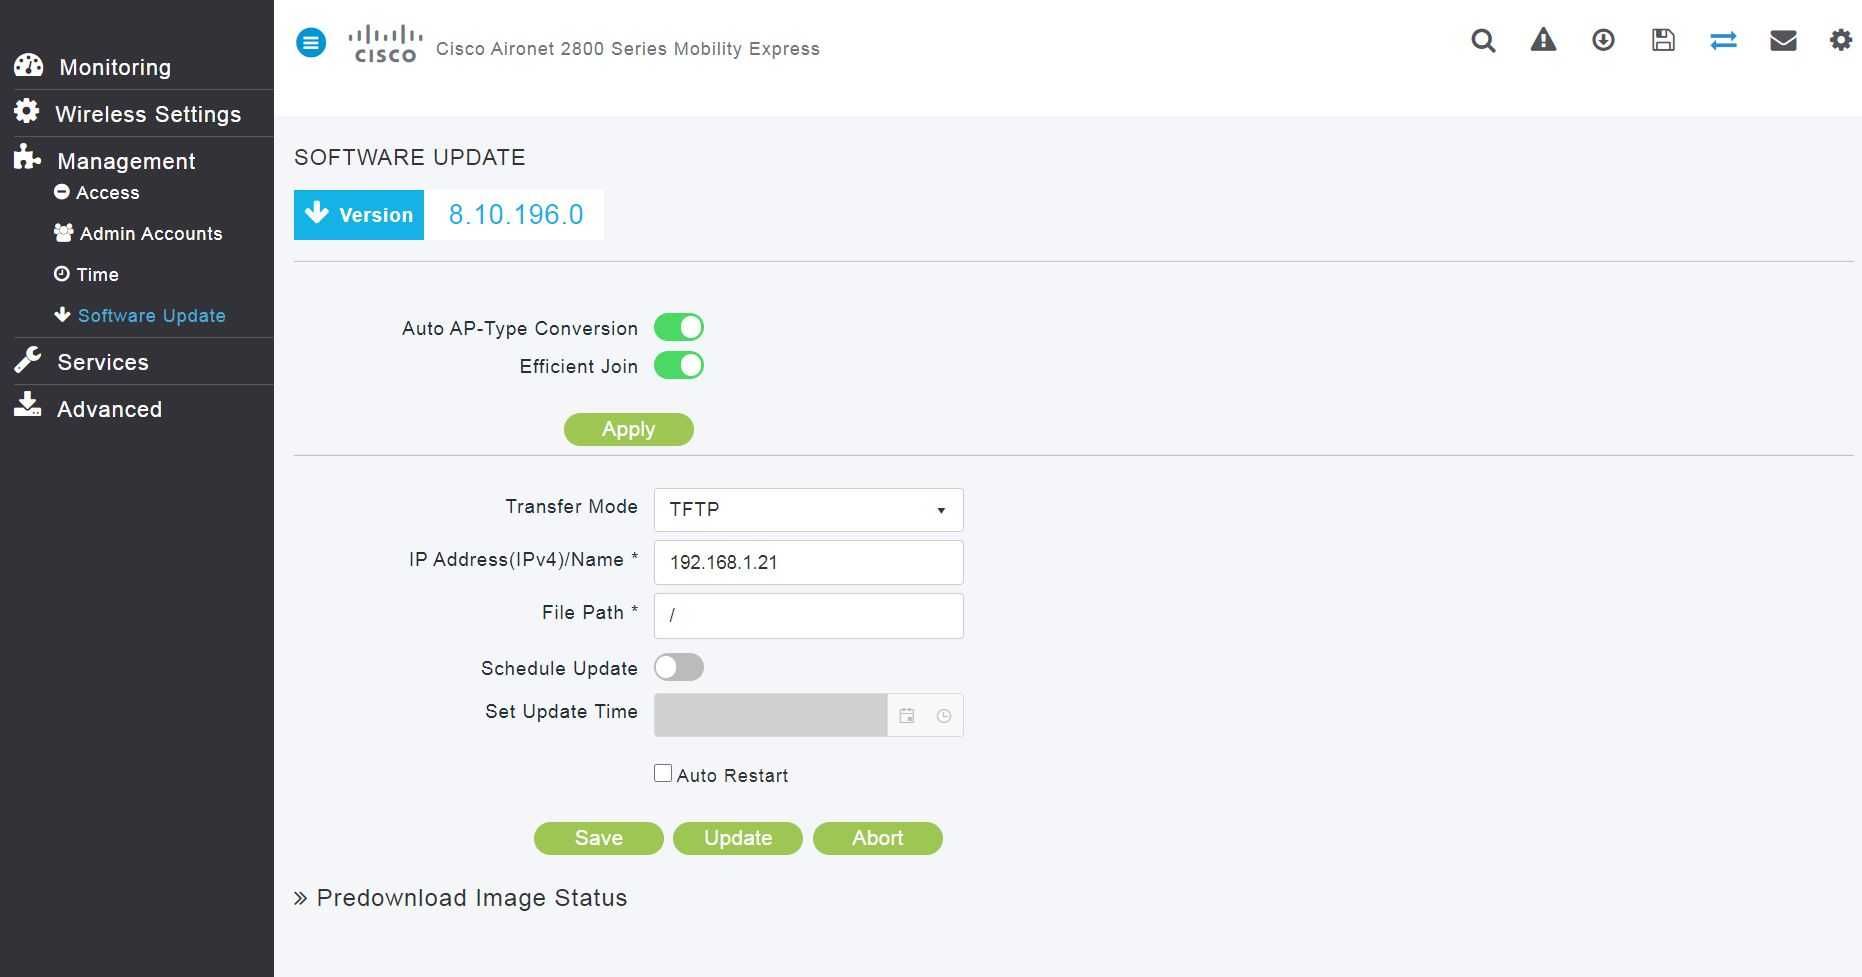Click the Set Update Time field
The height and width of the screenshot is (977, 1862).
point(771,715)
